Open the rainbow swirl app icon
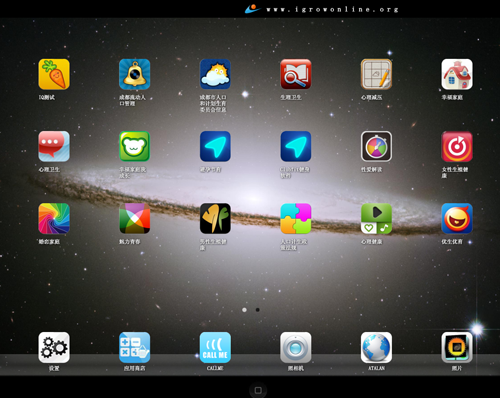 tap(54, 218)
